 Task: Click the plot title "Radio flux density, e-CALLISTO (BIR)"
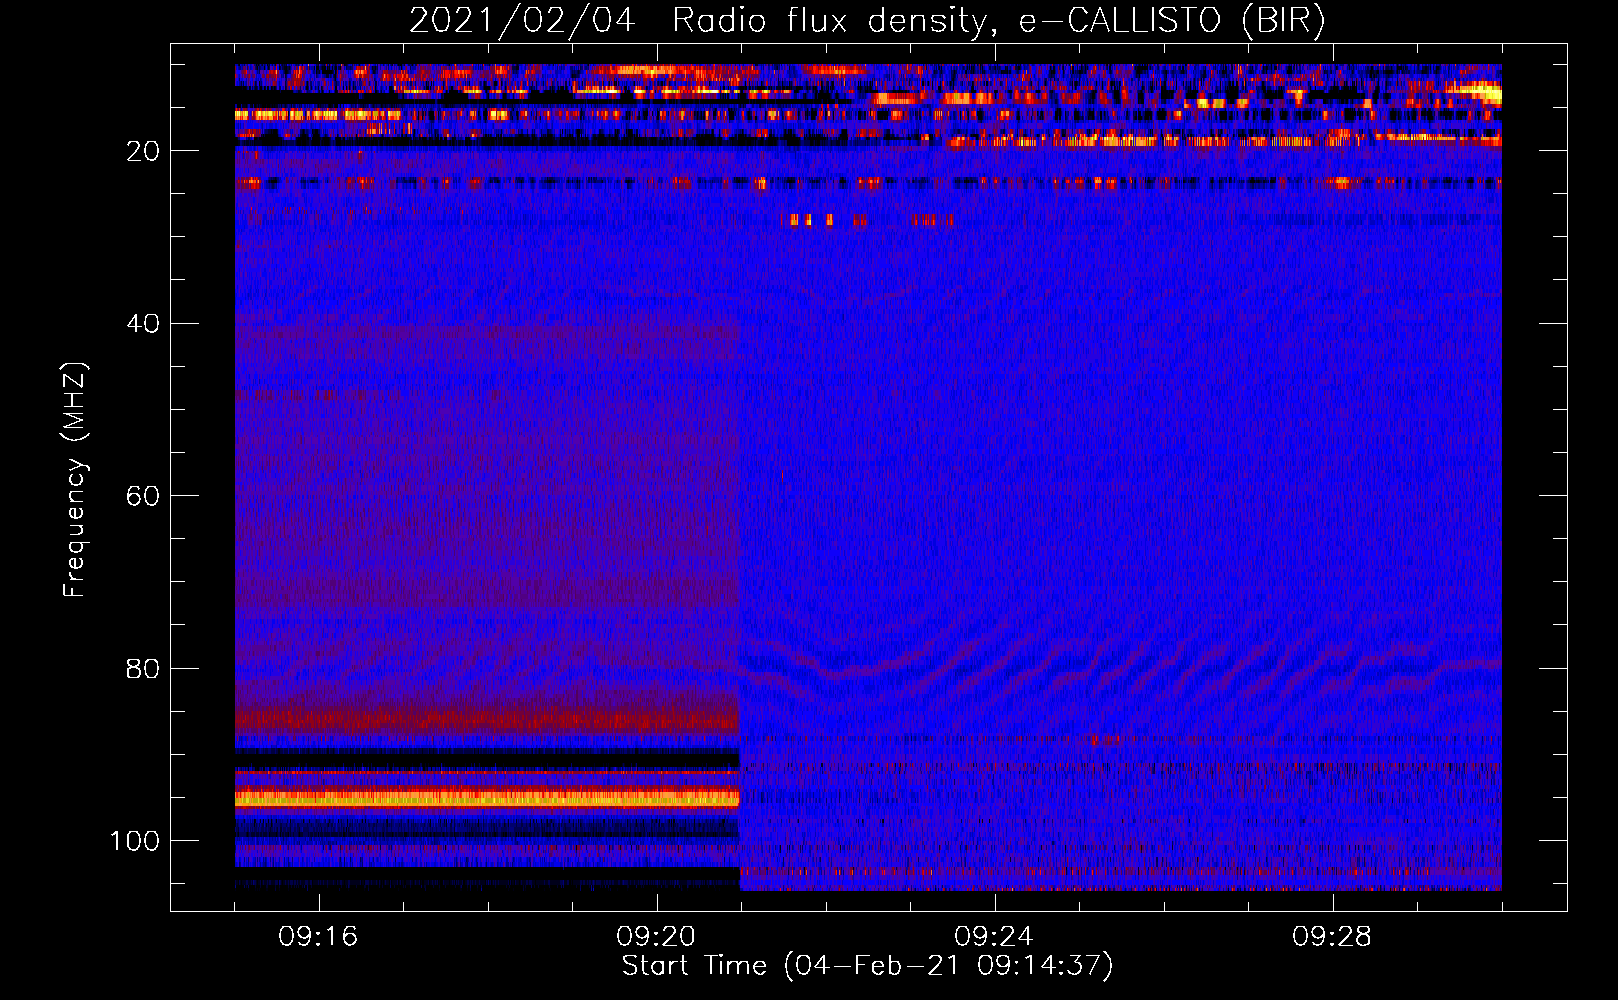point(998,21)
